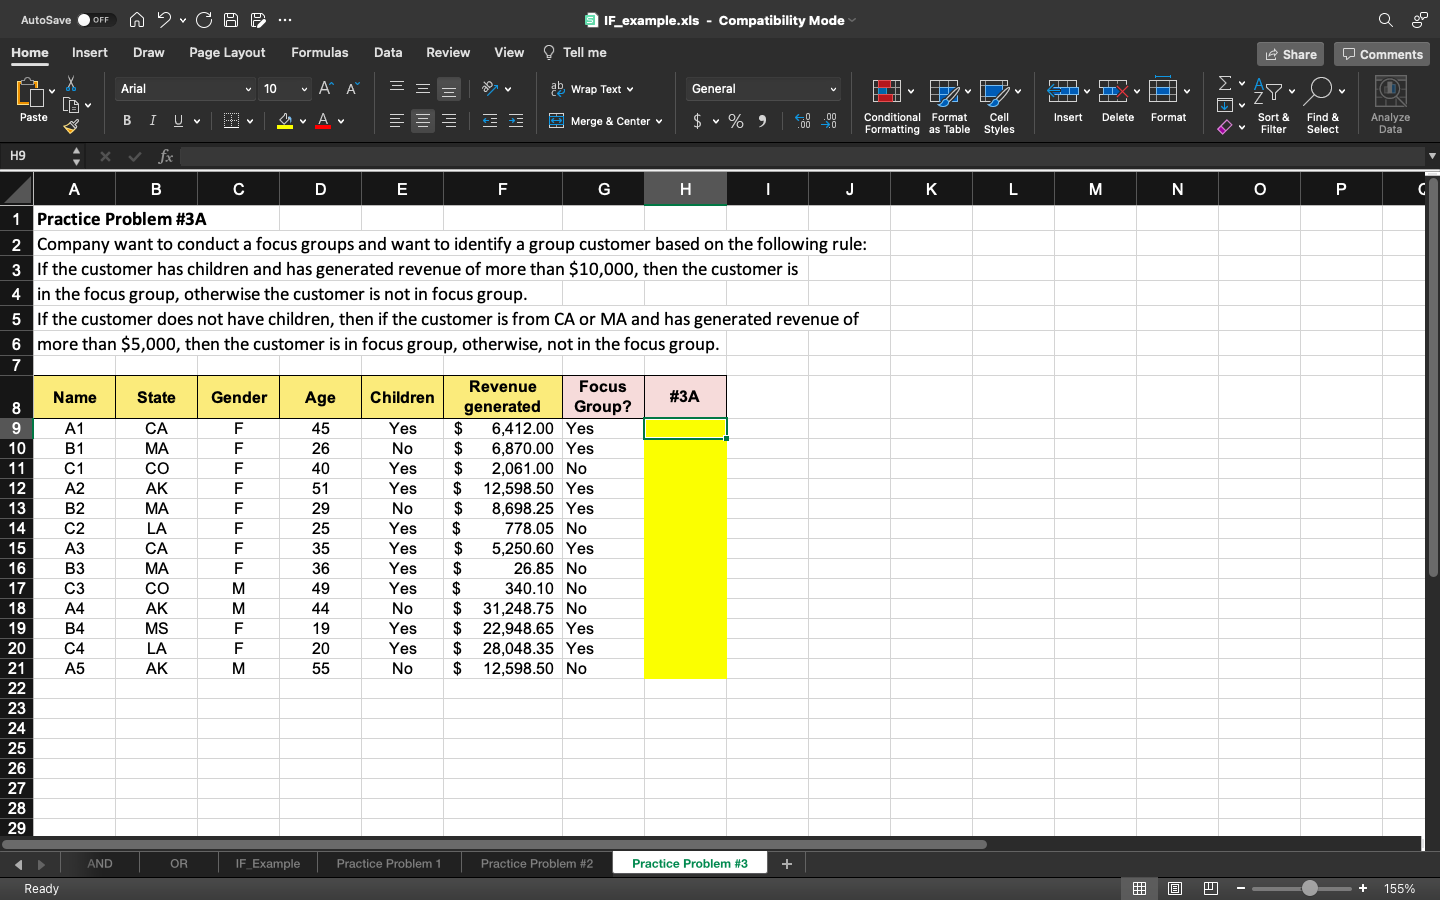The width and height of the screenshot is (1440, 900).
Task: Switch to the Practice Problem #2 sheet
Action: point(536,863)
